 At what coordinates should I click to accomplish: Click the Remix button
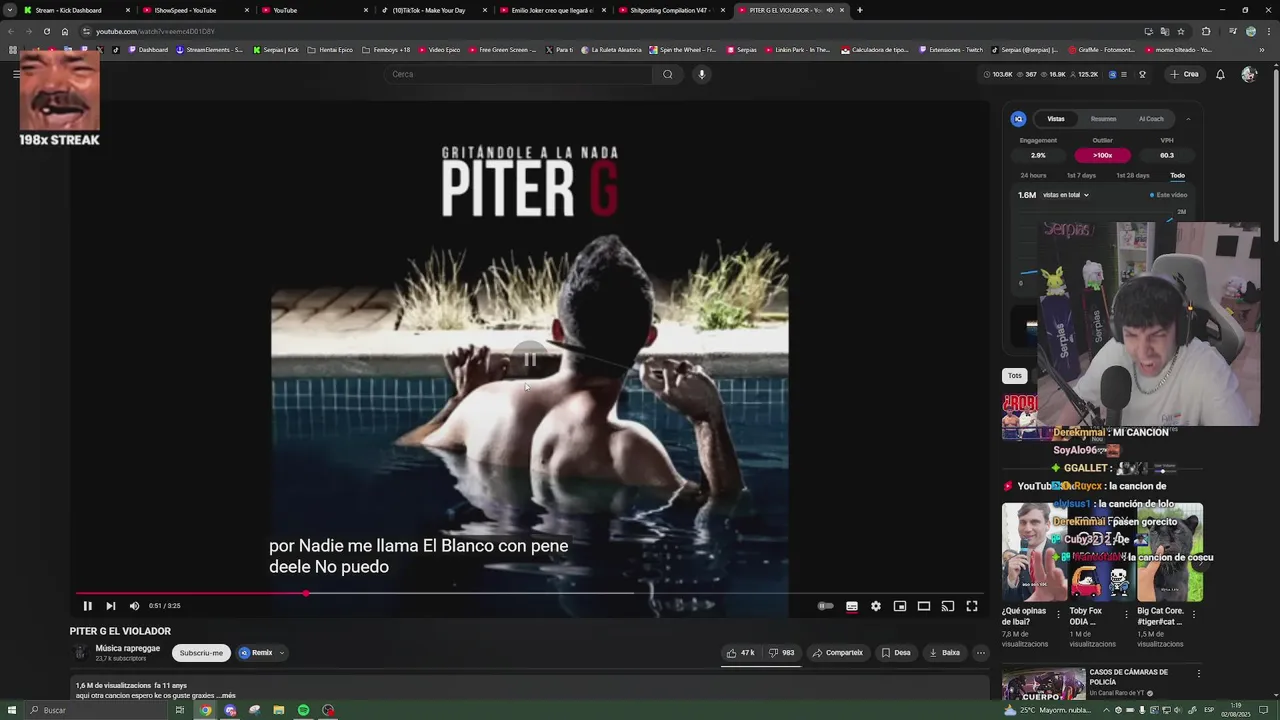point(256,653)
